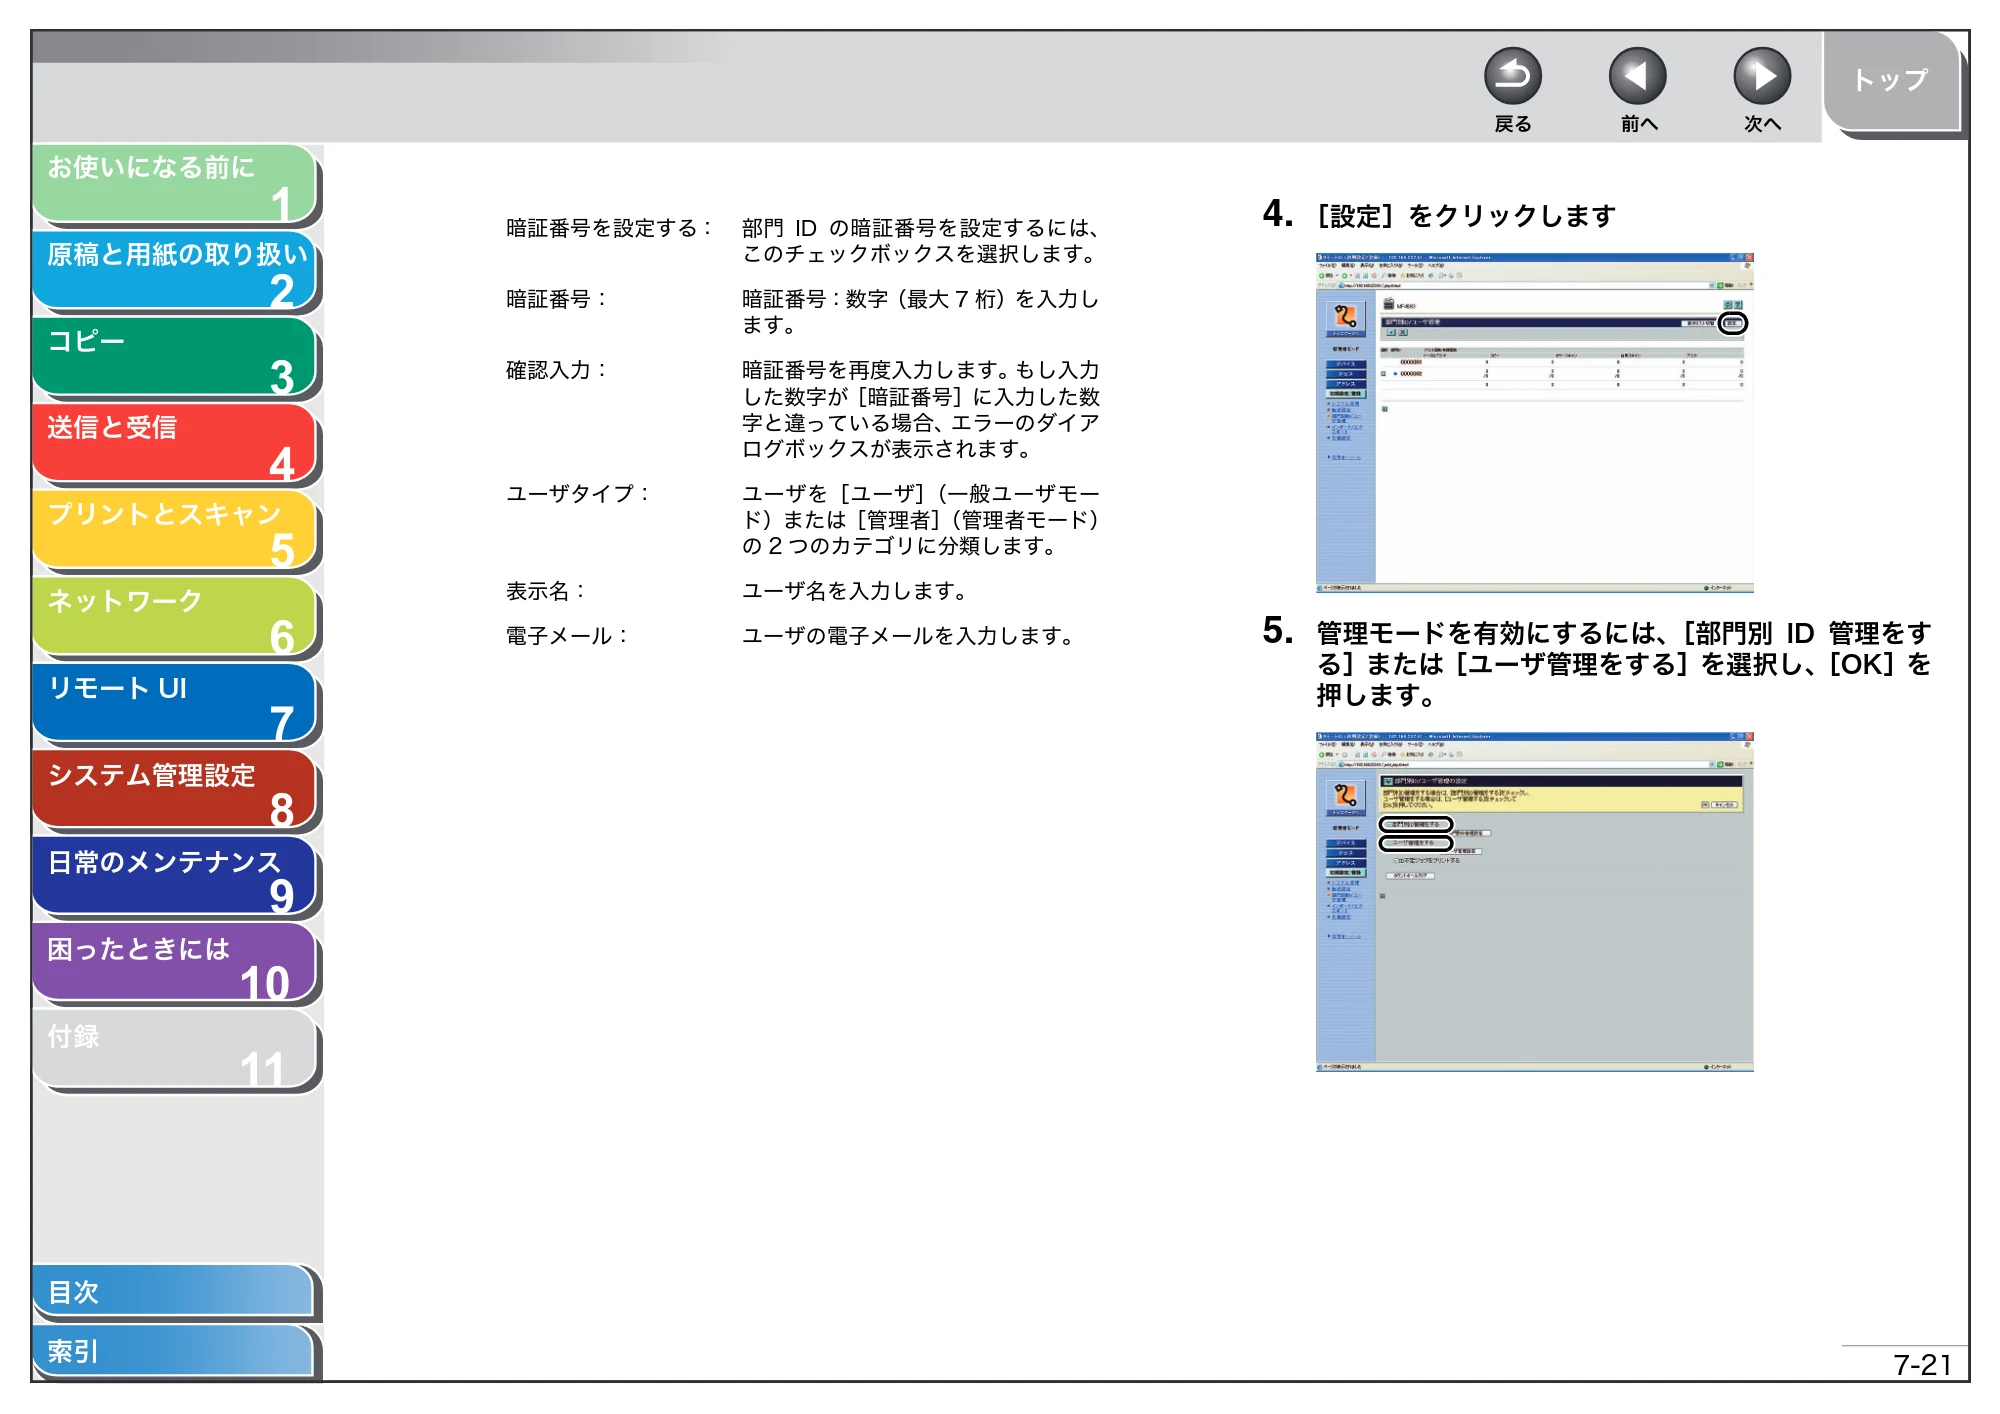Click the step 4 browser screenshot
This screenshot has width=2000, height=1414.
point(1534,423)
